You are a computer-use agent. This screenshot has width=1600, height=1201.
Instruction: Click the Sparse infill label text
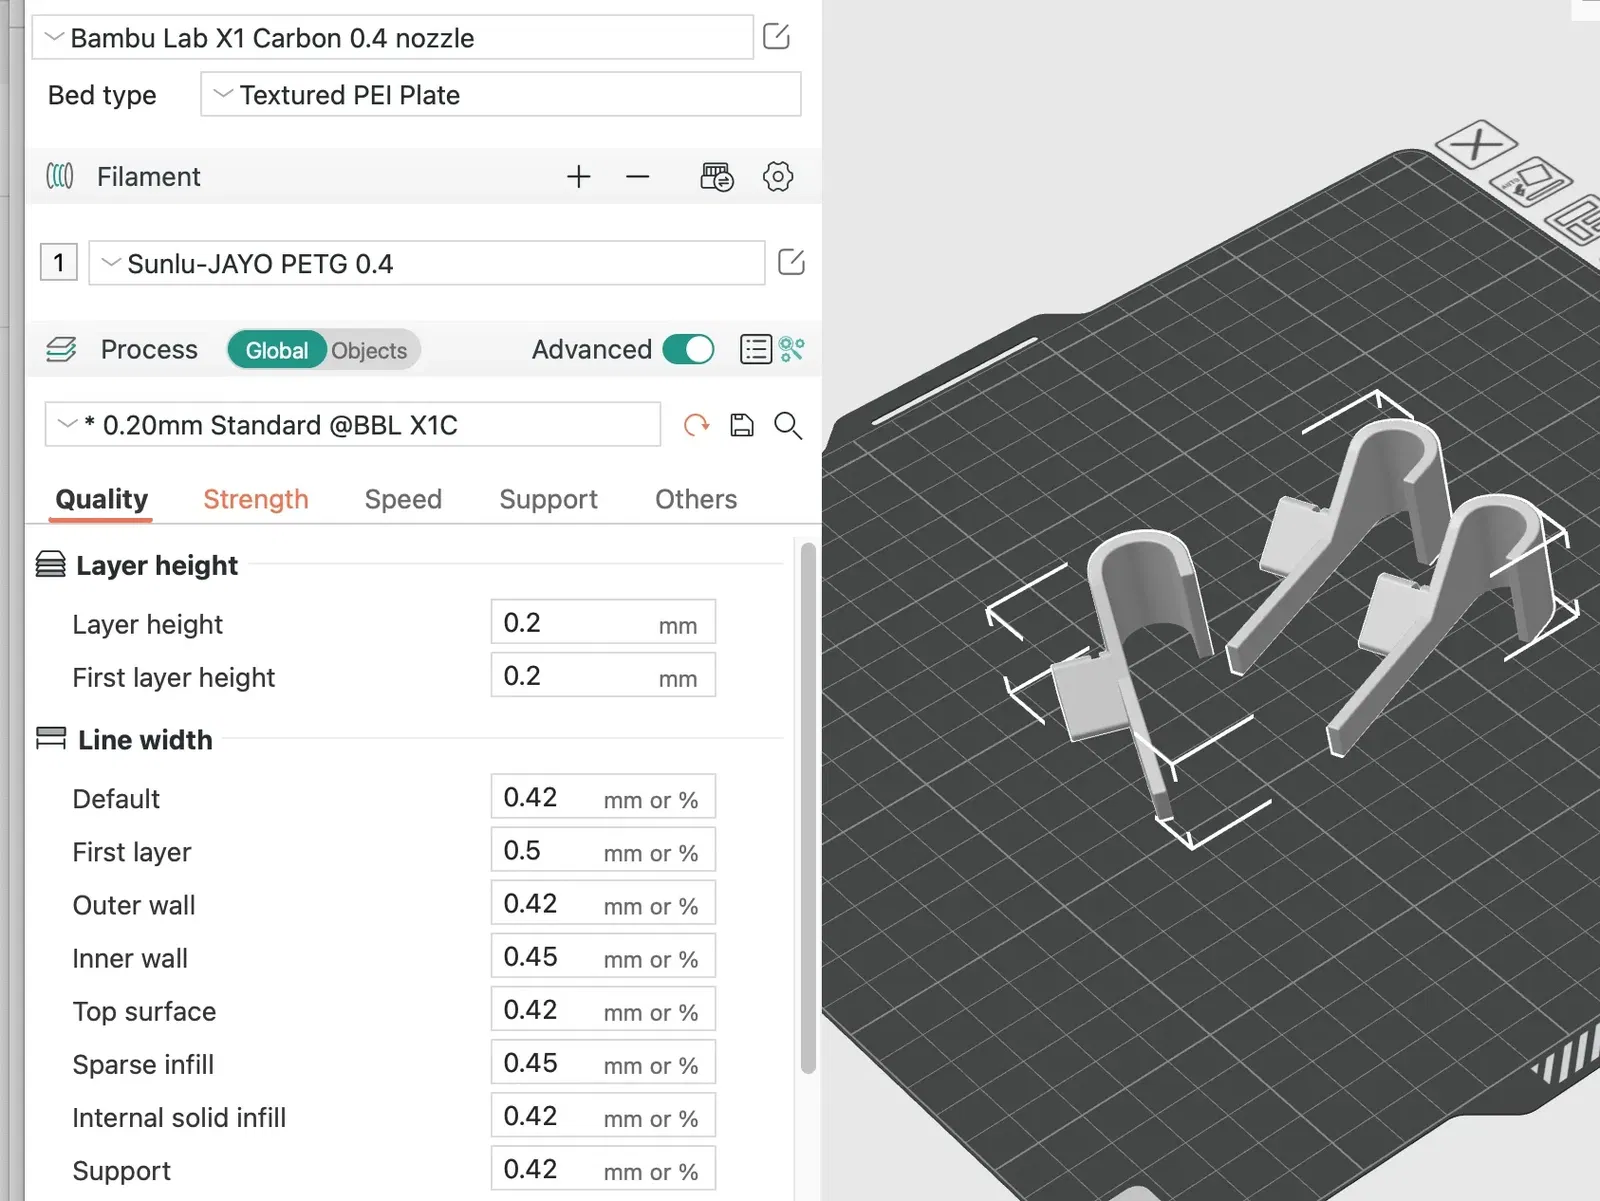point(143,1064)
